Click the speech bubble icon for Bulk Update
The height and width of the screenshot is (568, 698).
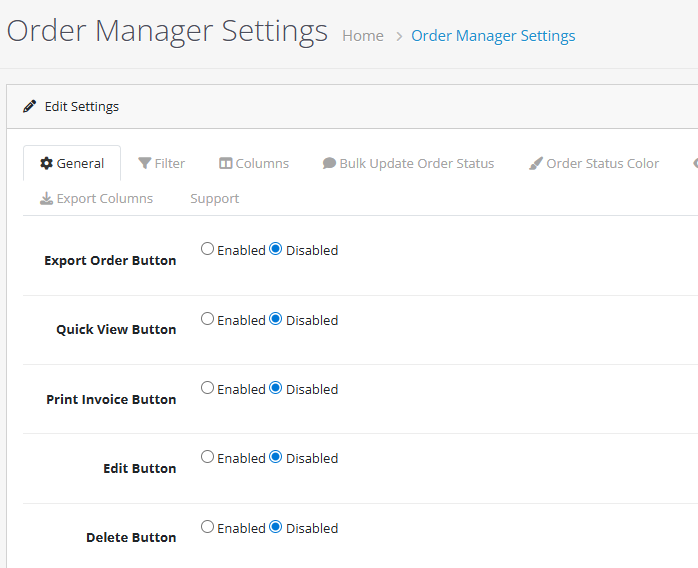329,163
